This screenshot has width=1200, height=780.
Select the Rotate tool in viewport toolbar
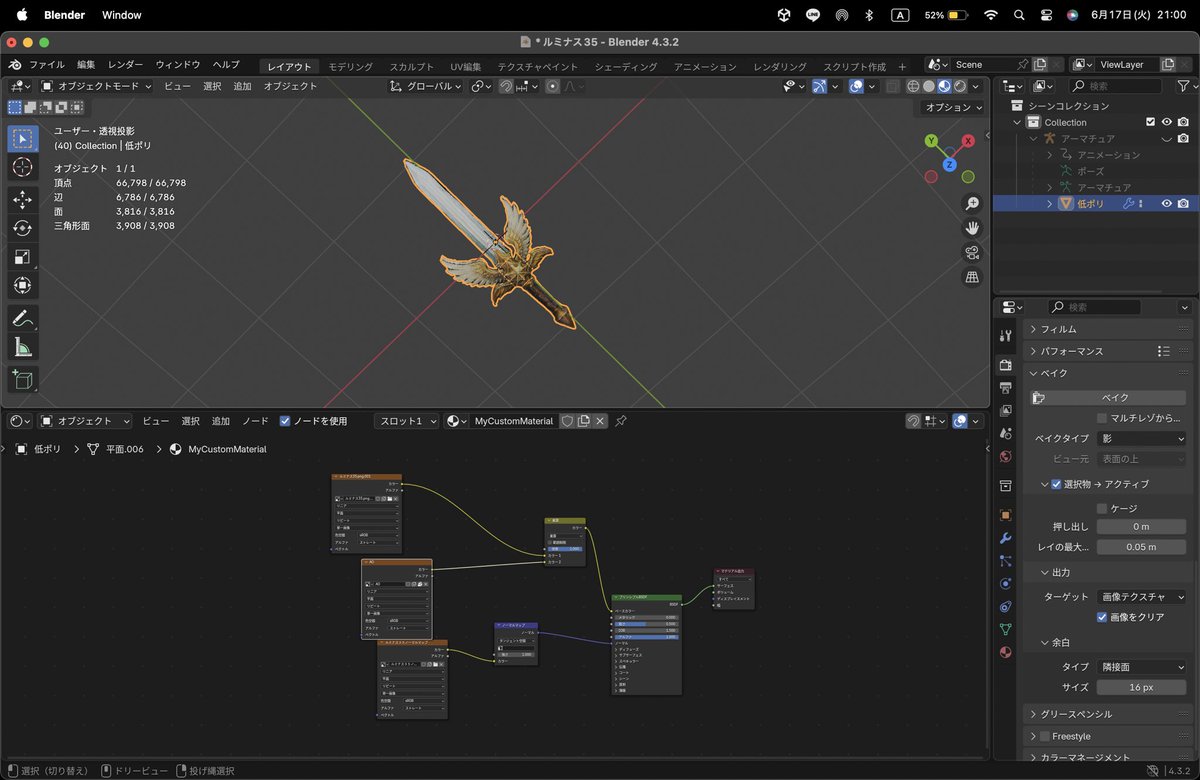[22, 228]
